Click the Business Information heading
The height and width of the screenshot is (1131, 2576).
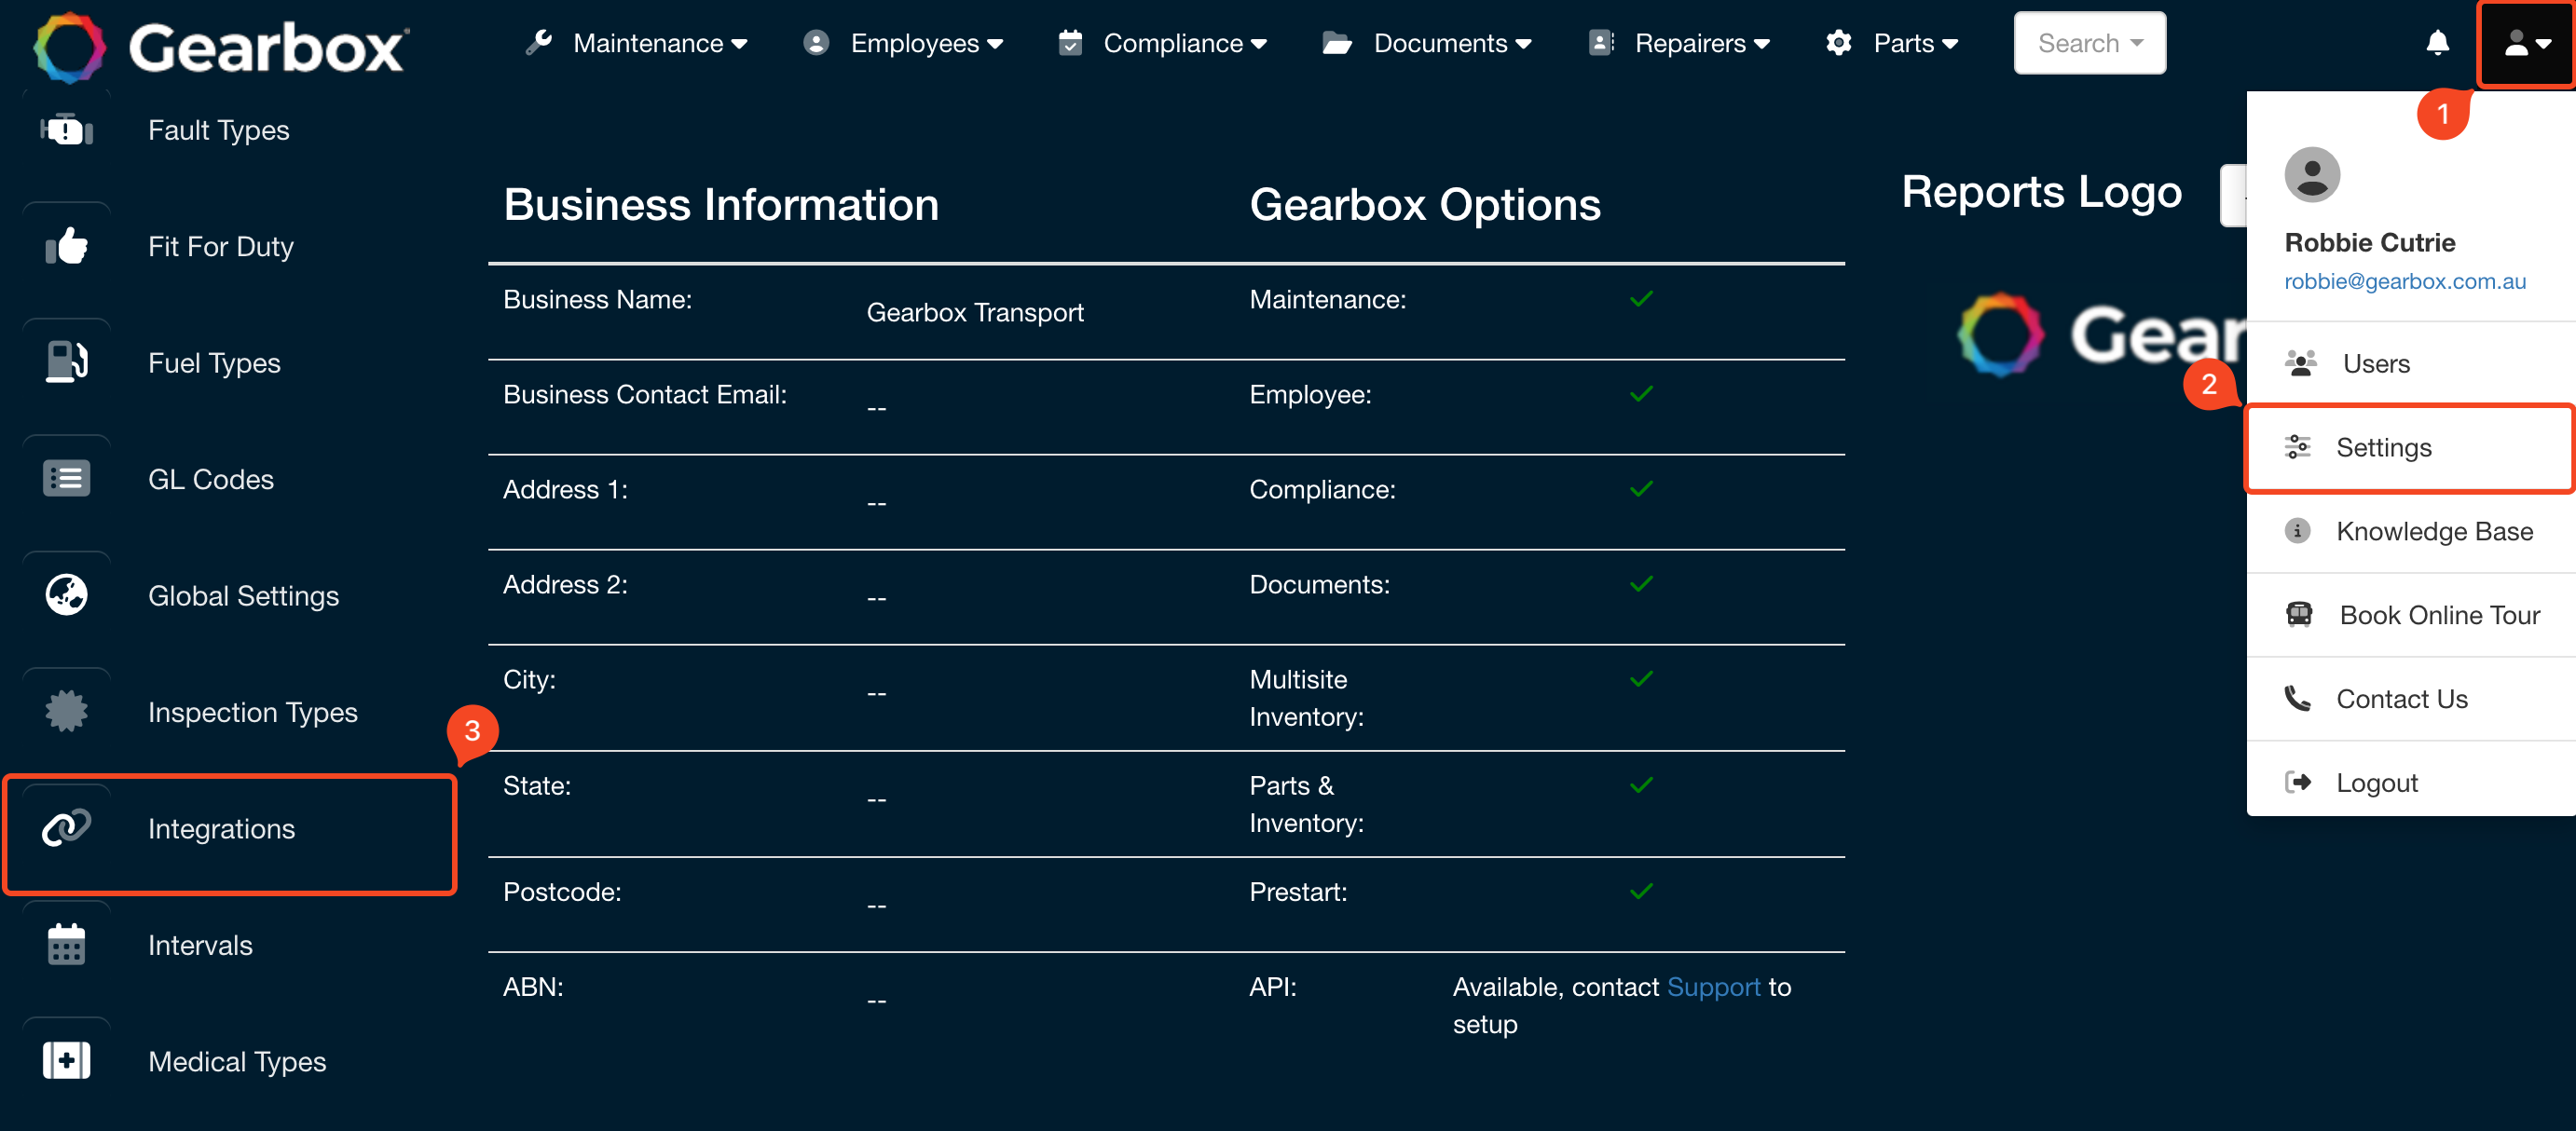[721, 204]
